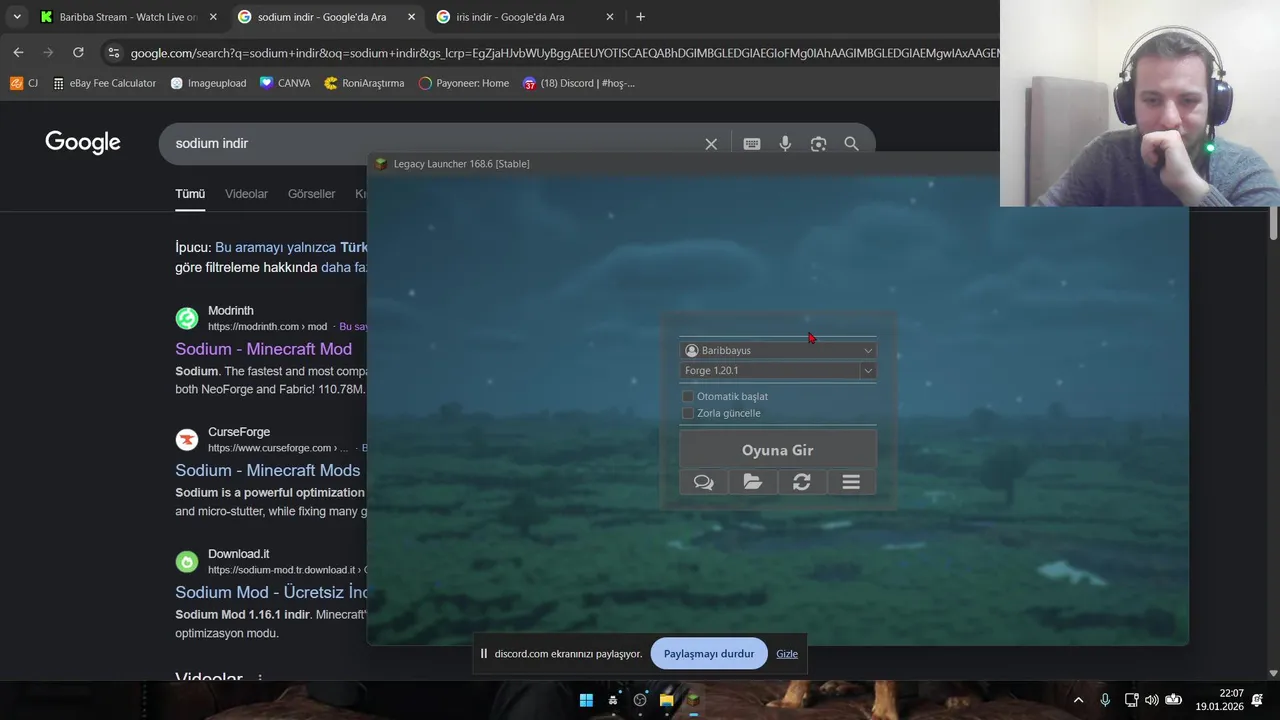Select the sodium indir Google tab

322,17
